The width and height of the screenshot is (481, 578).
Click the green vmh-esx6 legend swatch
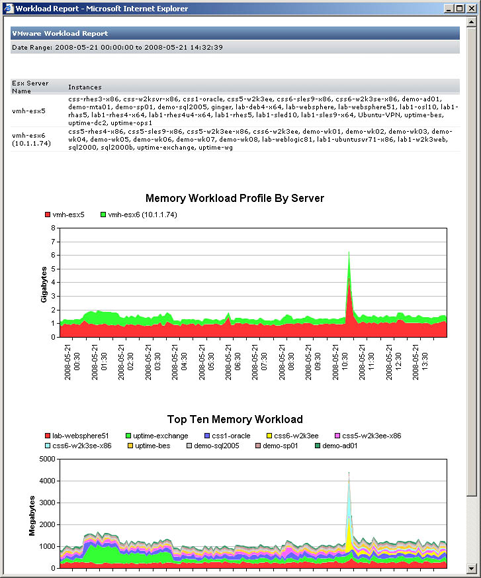coord(103,215)
